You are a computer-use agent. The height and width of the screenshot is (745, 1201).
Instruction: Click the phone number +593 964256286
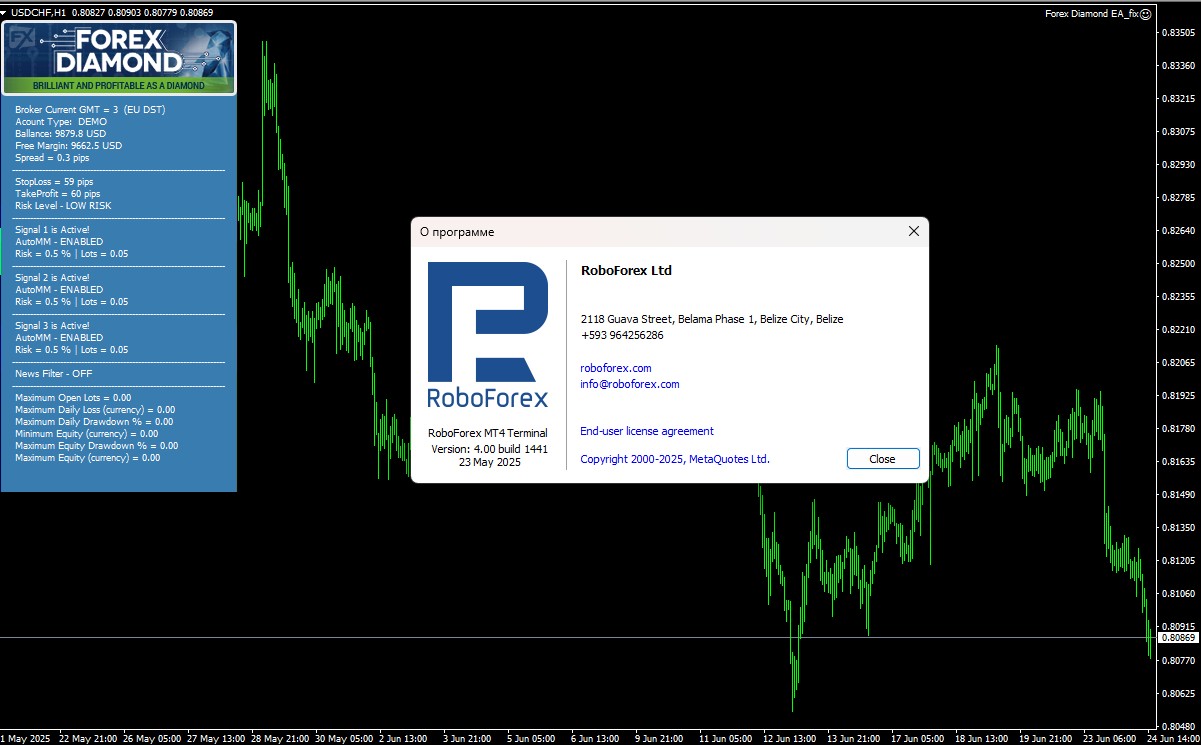pyautogui.click(x=622, y=335)
